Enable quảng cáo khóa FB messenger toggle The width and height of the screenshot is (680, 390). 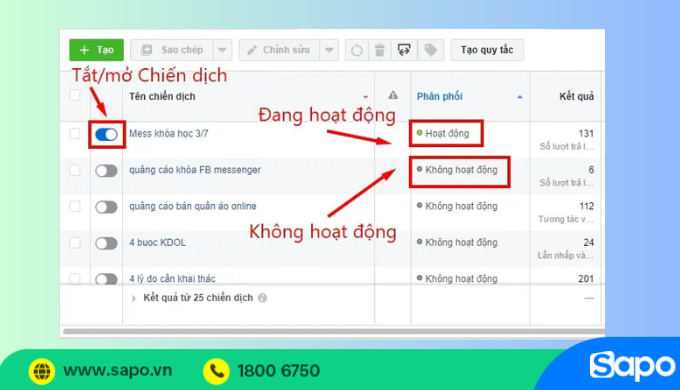(x=106, y=171)
